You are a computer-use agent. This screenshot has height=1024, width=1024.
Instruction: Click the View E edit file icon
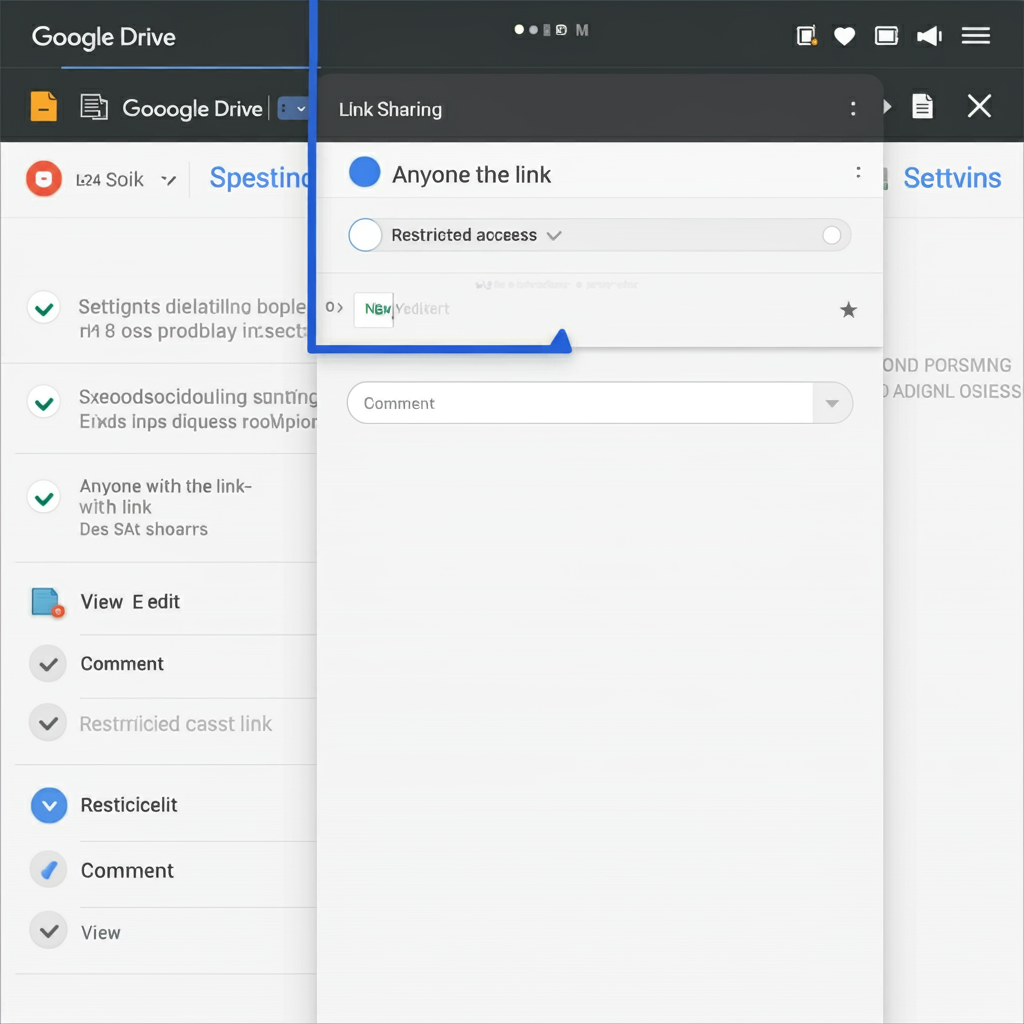point(47,602)
